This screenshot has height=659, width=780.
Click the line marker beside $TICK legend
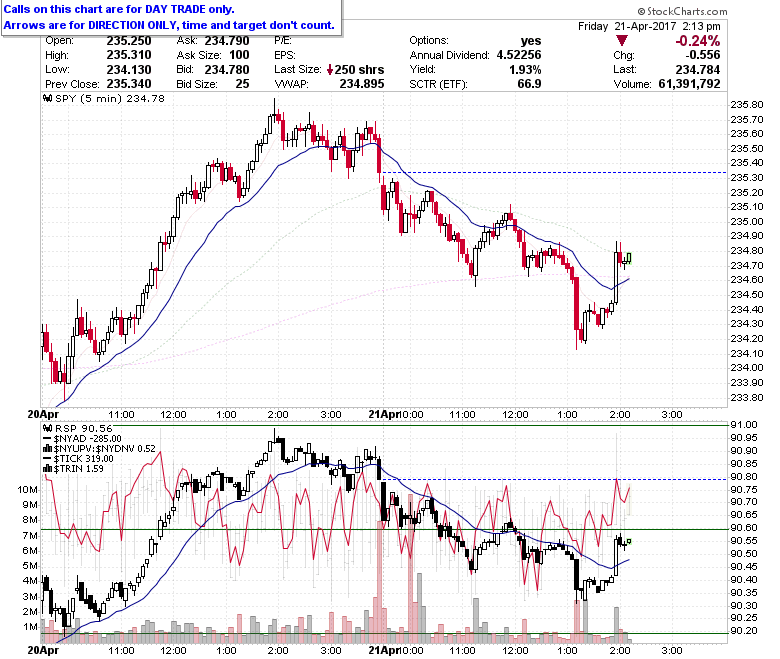coord(48,458)
